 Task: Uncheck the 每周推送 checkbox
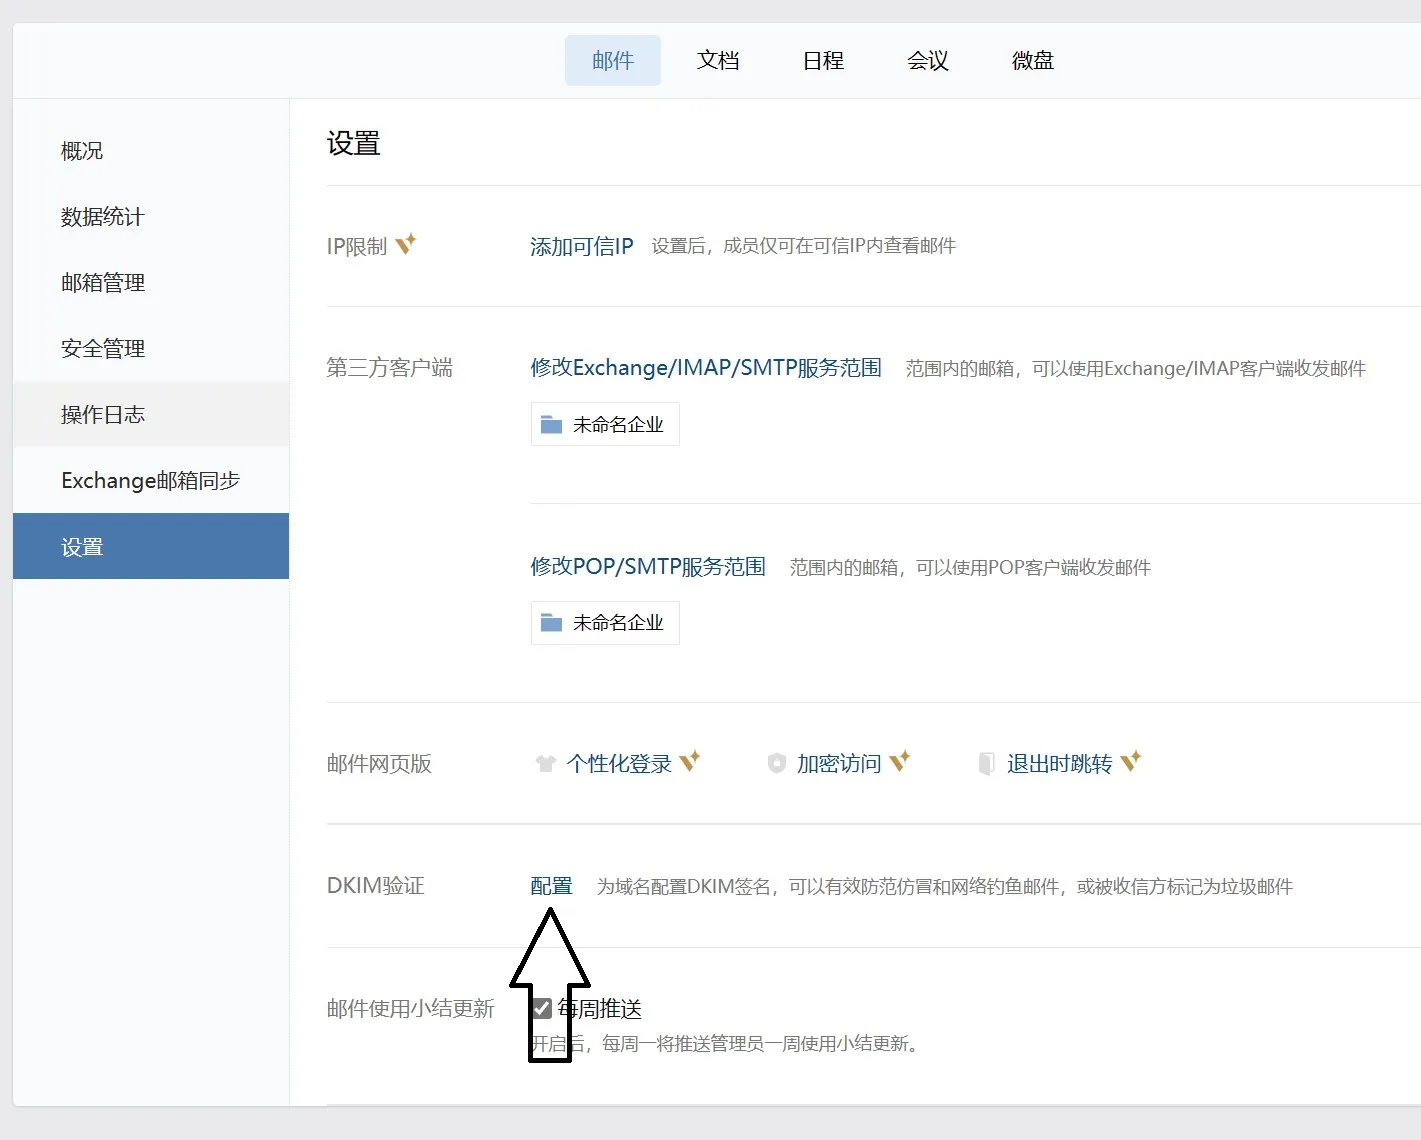tap(542, 1008)
